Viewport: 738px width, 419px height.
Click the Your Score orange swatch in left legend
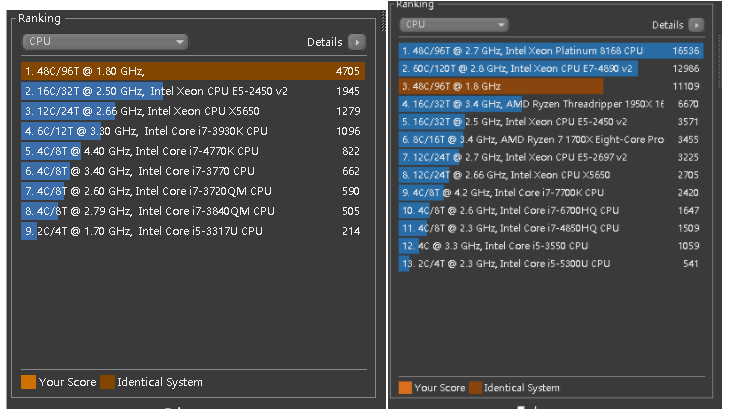pos(28,382)
